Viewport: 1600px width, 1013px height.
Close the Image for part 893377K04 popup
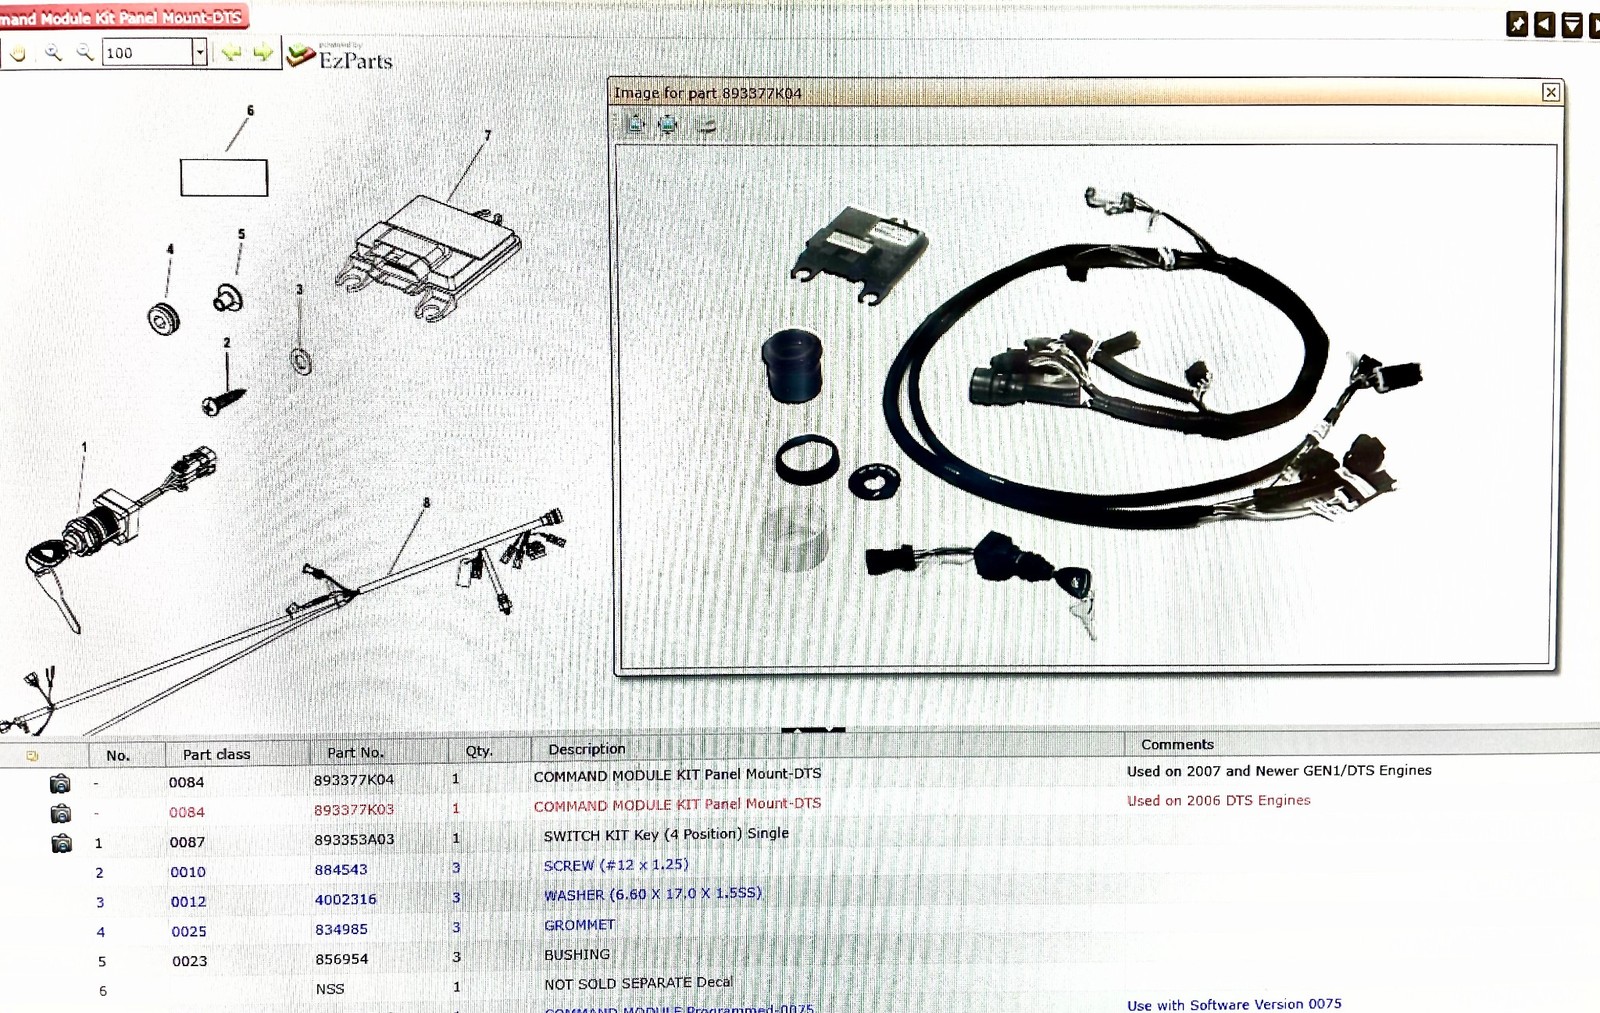pos(1550,92)
